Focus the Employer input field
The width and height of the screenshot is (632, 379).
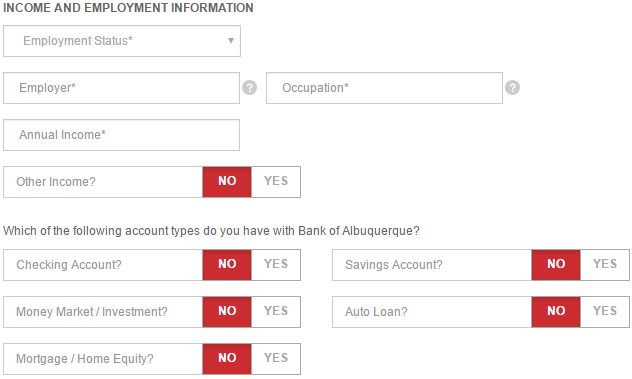click(x=121, y=88)
